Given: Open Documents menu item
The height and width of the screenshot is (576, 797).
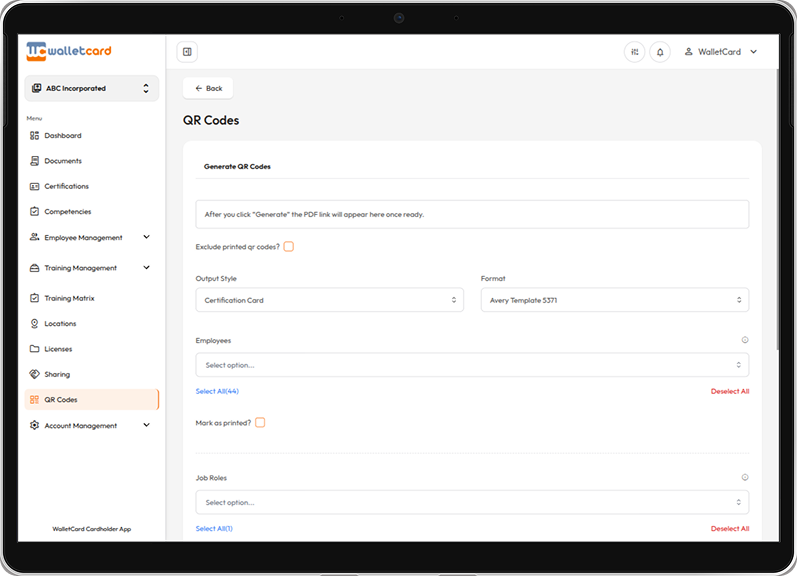Looking at the screenshot, I should (91, 161).
